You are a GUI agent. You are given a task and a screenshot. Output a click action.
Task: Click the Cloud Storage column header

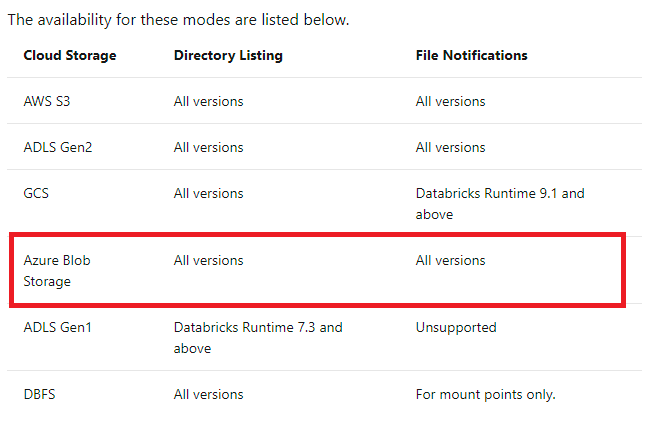point(70,55)
